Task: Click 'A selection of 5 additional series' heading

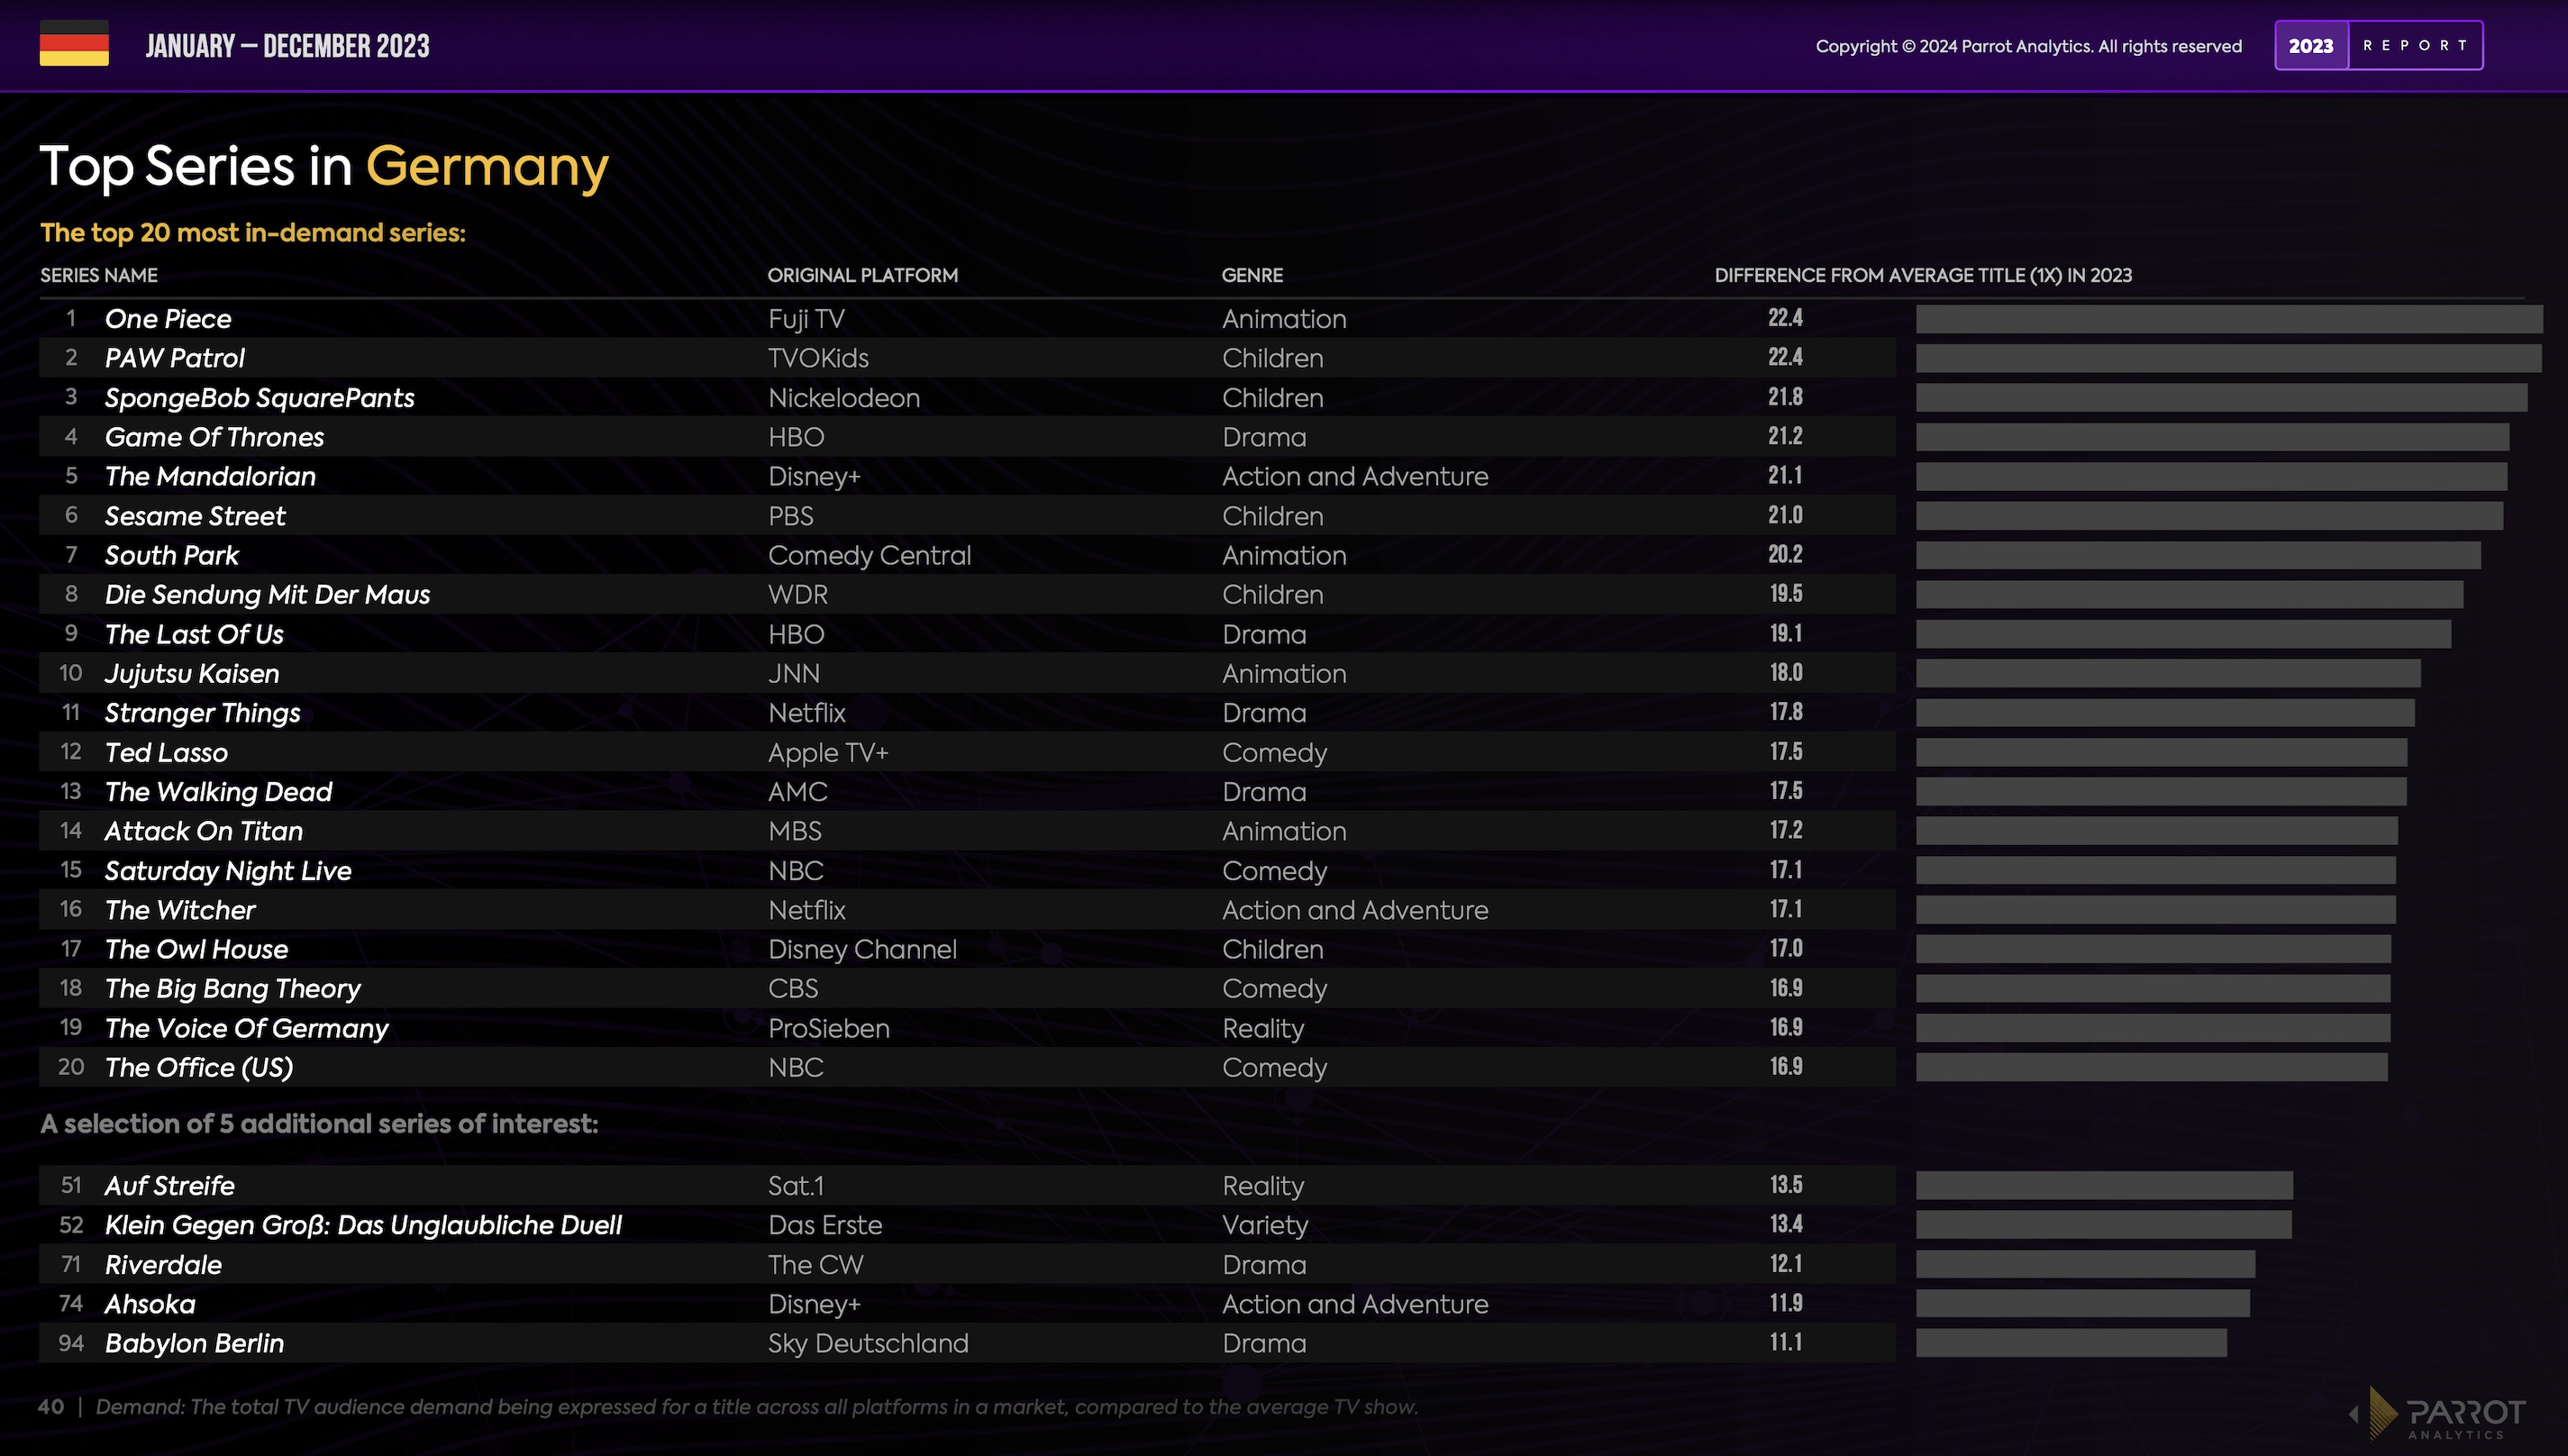Action: [319, 1124]
